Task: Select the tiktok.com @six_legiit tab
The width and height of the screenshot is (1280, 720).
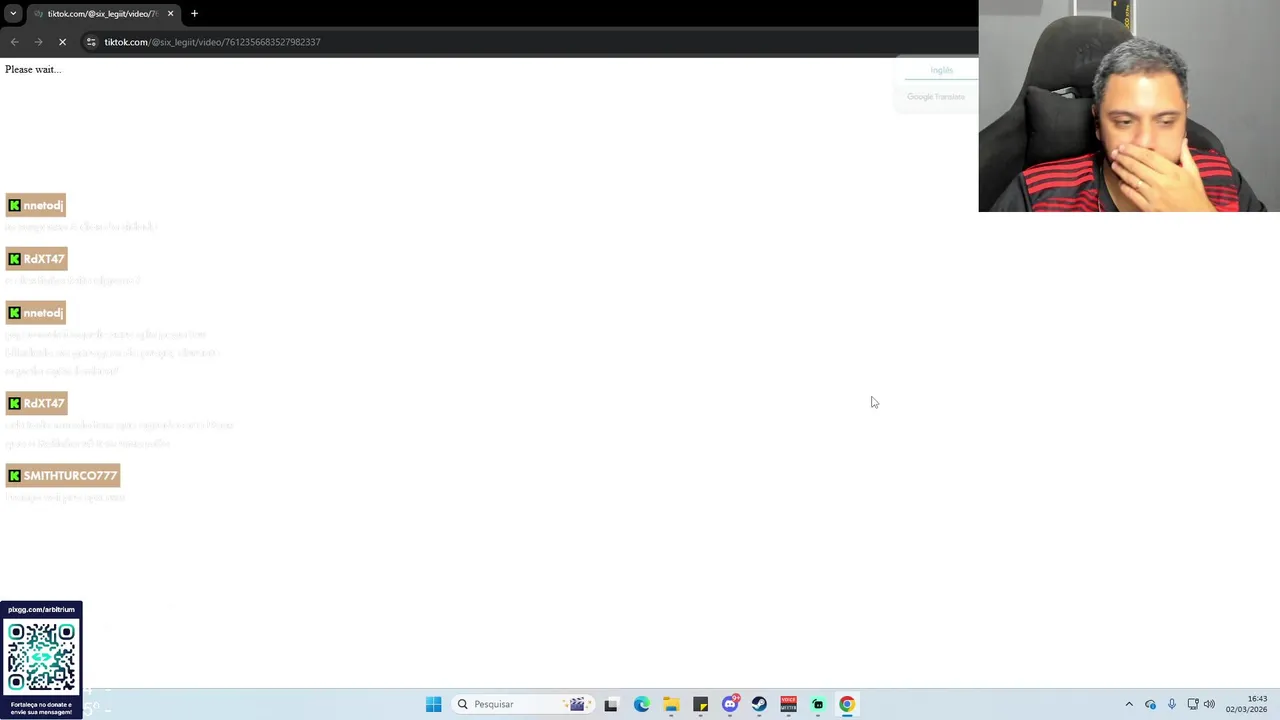Action: point(103,14)
